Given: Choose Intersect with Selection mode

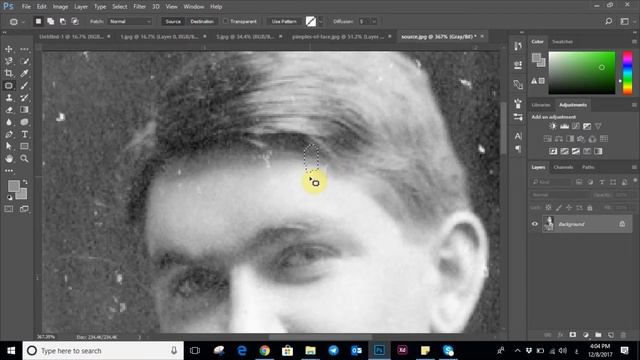Looking at the screenshot, I should [x=75, y=21].
